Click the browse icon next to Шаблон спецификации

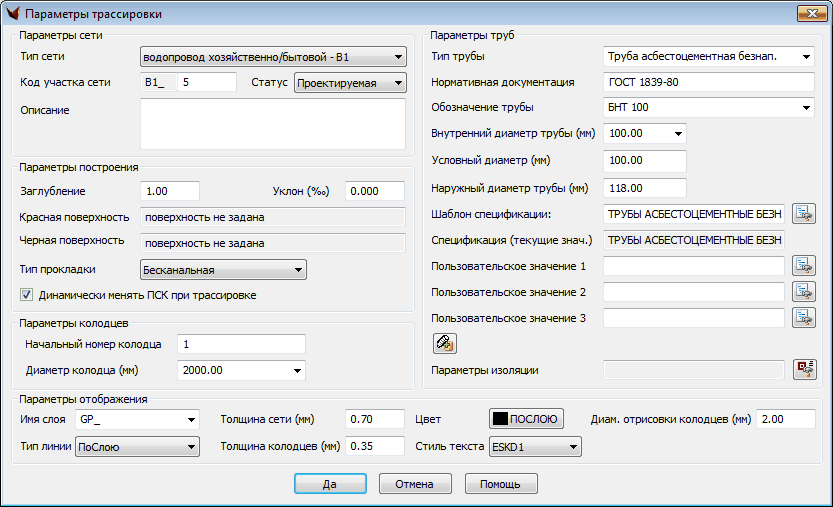(804, 213)
